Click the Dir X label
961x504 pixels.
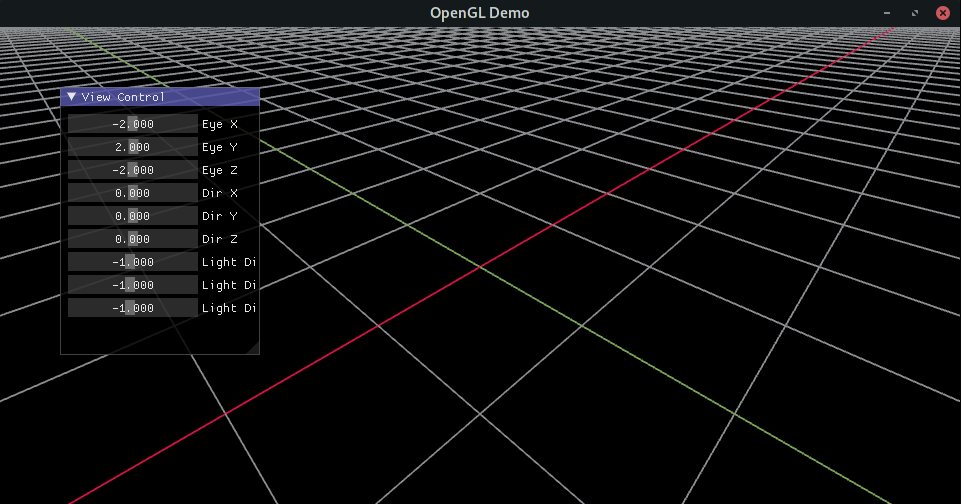coord(219,193)
